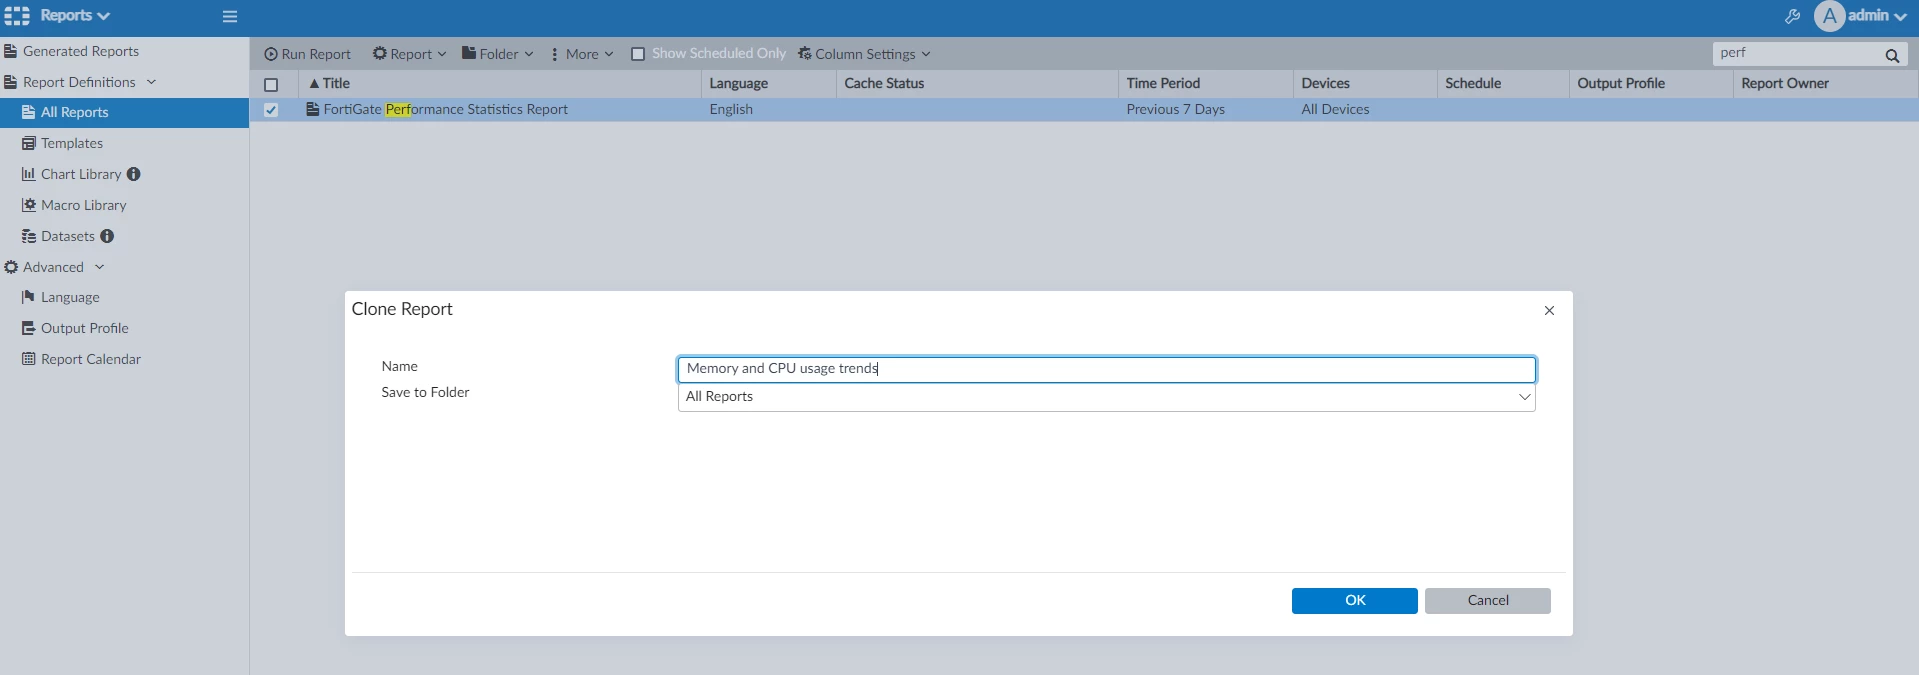This screenshot has width=1919, height=675.
Task: Click the search box containing perf
Action: (x=1795, y=53)
